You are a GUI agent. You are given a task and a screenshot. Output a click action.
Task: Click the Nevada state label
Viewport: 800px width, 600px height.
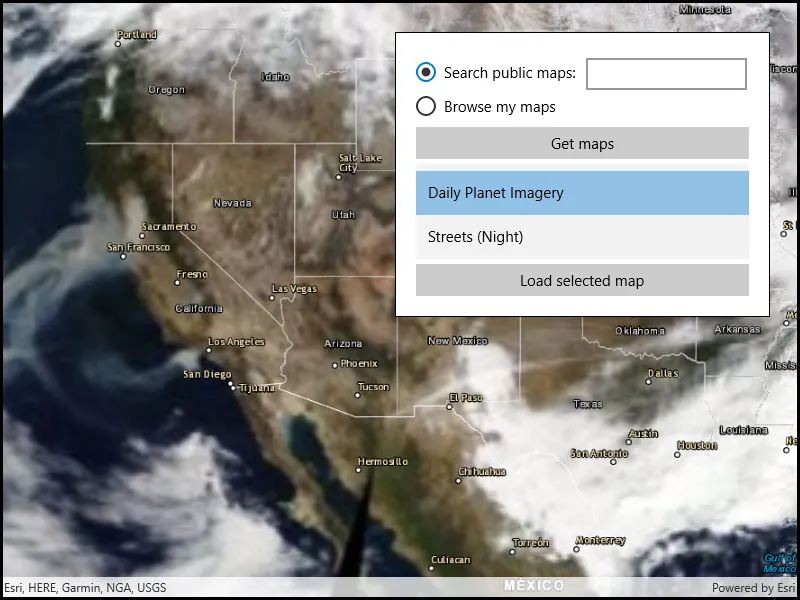tap(233, 203)
